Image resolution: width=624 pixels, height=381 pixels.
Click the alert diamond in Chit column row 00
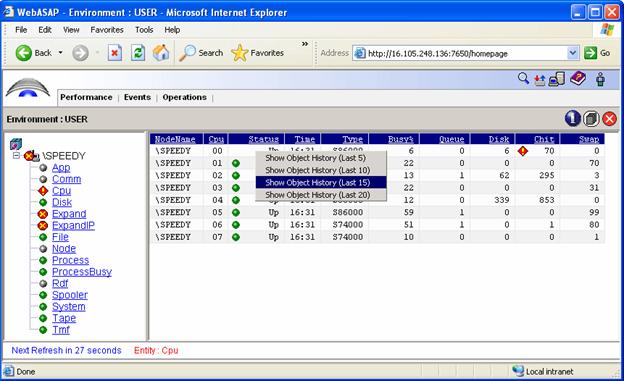click(523, 150)
